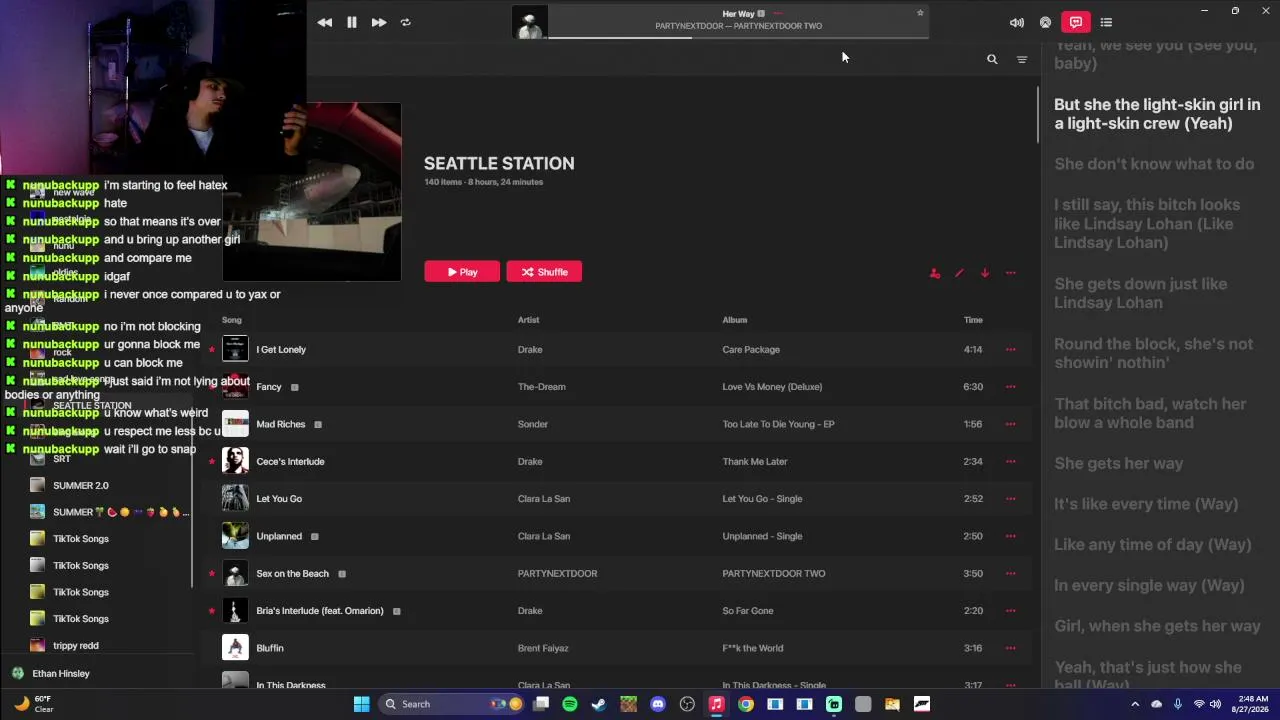The width and height of the screenshot is (1280, 720).
Task: Open Steam from the taskbar
Action: [x=599, y=704]
